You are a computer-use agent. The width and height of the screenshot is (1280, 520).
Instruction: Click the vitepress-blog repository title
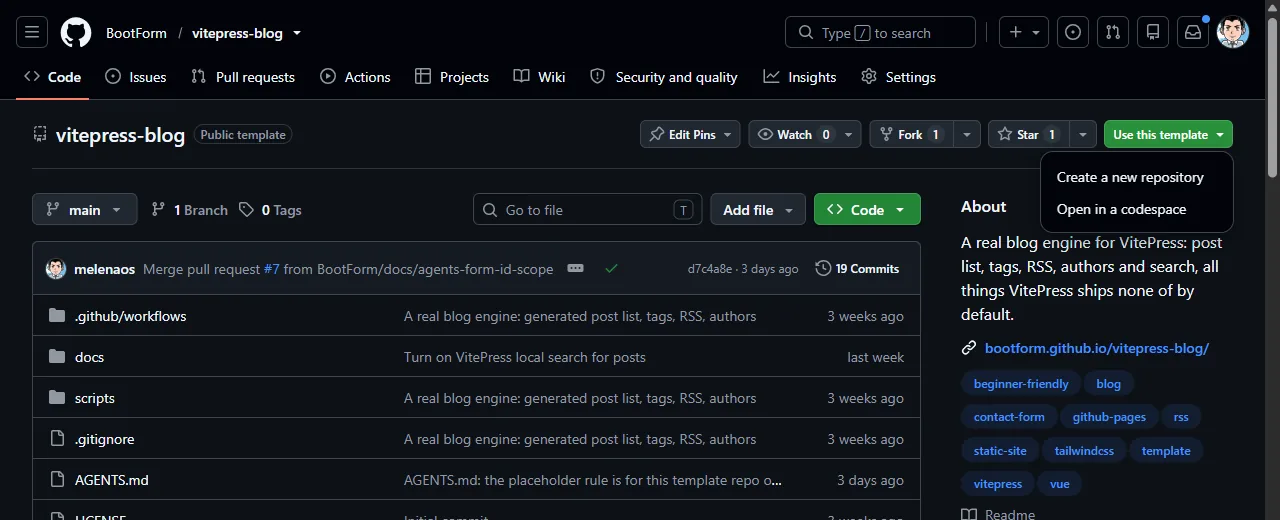click(x=120, y=135)
